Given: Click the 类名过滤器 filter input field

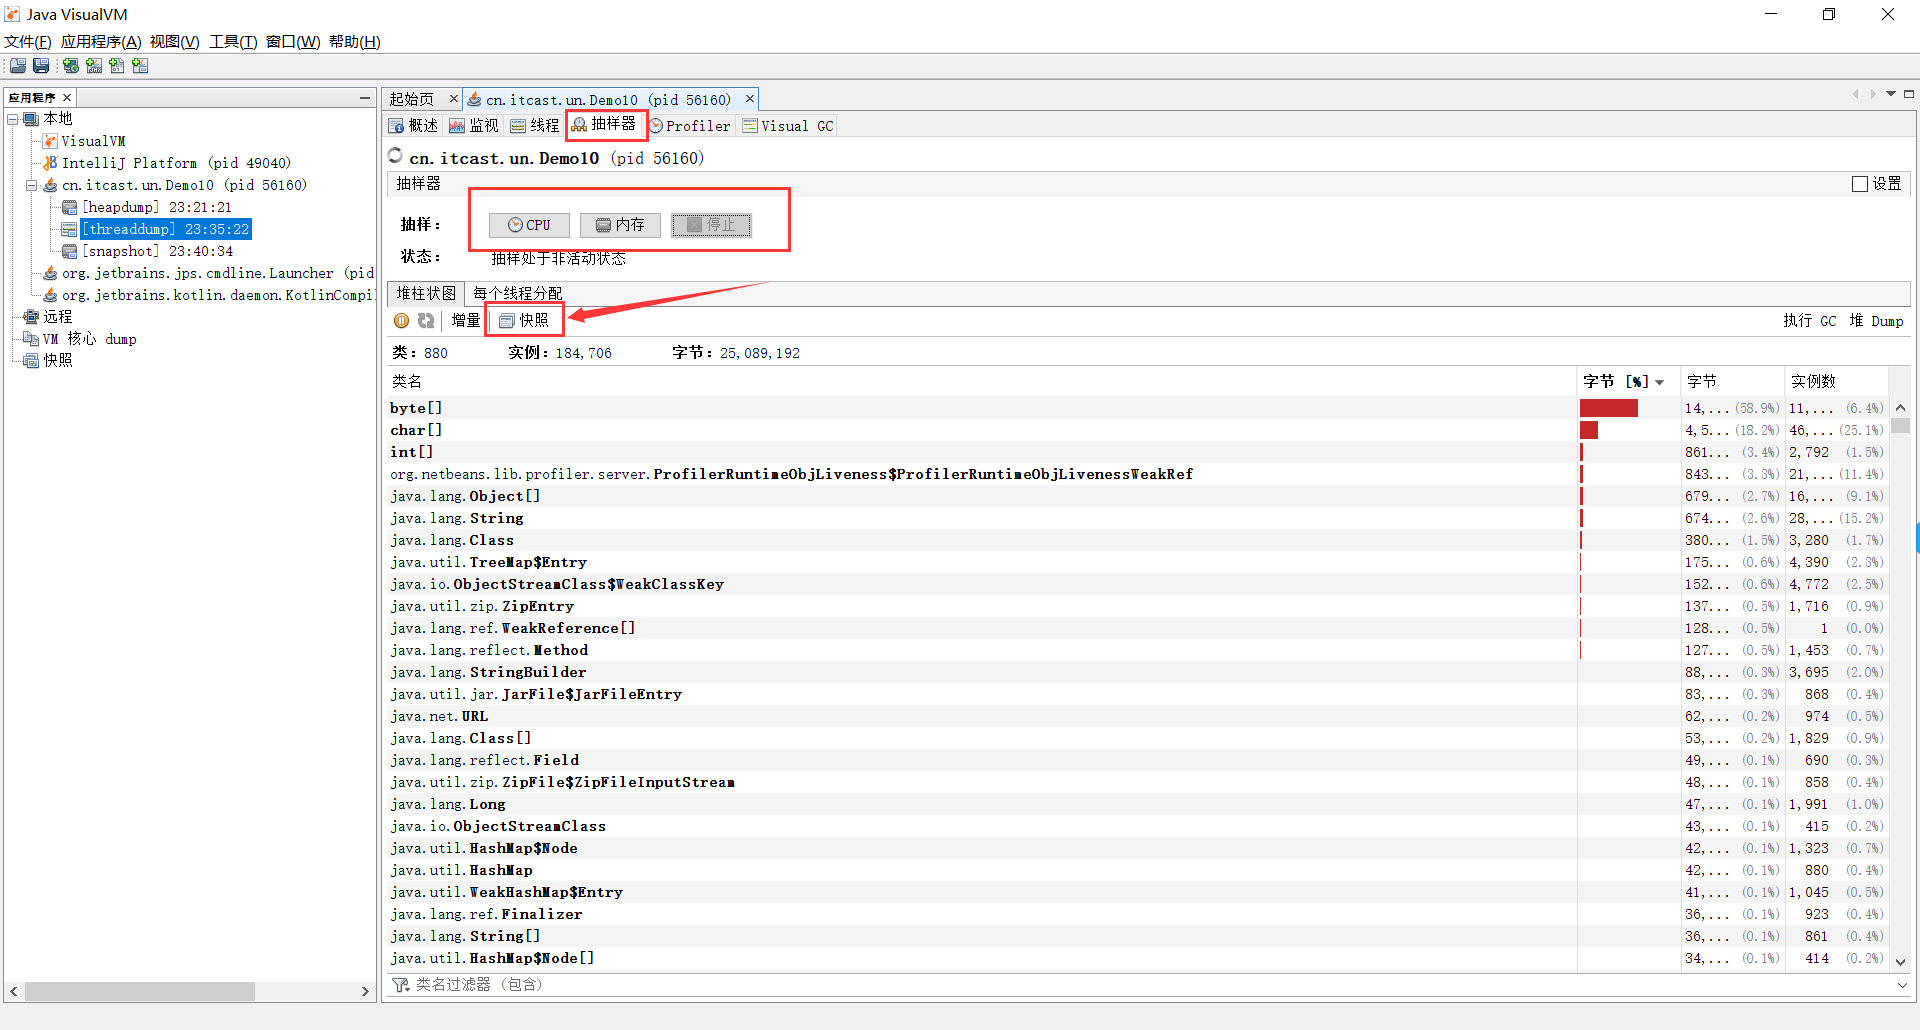Looking at the screenshot, I should click(x=1000, y=985).
